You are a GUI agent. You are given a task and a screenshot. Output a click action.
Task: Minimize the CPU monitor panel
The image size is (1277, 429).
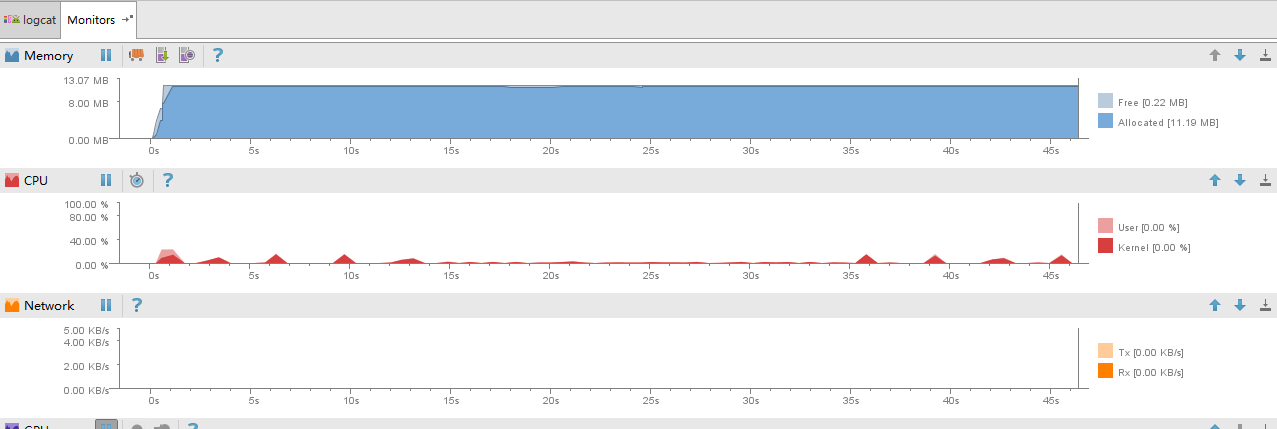pos(1265,180)
